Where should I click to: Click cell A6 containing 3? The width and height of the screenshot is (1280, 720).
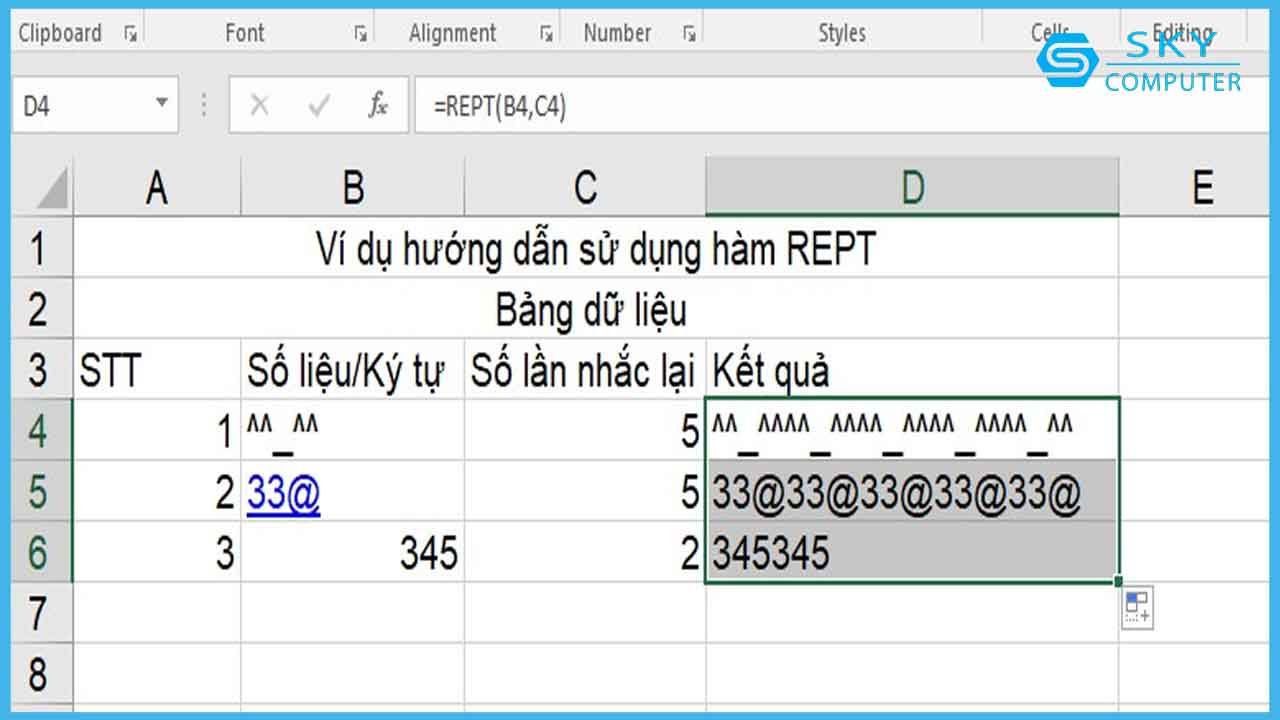pyautogui.click(x=157, y=553)
